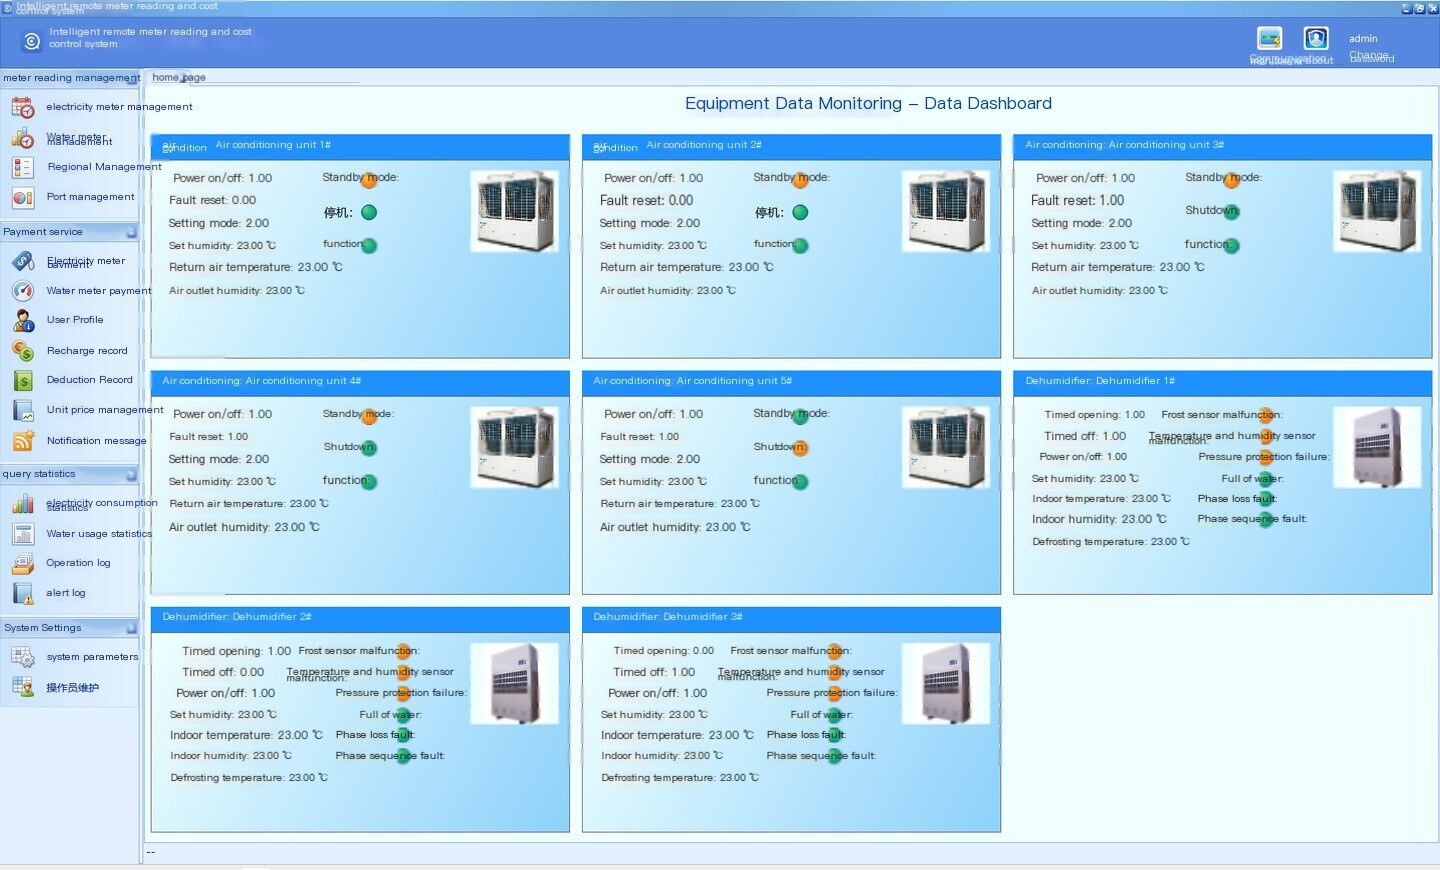Open Operation log icon
The height and width of the screenshot is (870, 1440).
click(23, 564)
